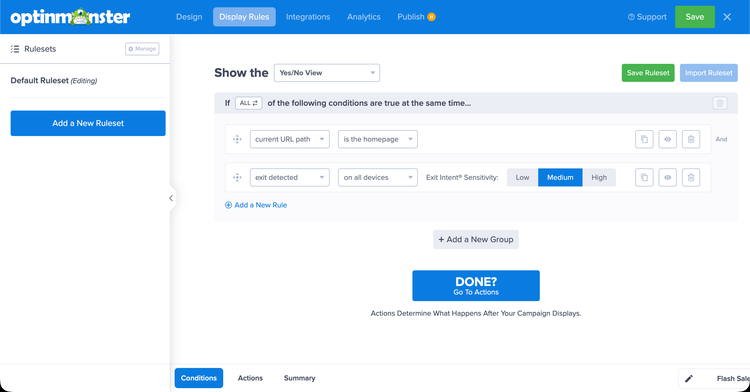Viewport: 750px width, 392px height.
Task: Open the Support link
Action: coord(647,17)
